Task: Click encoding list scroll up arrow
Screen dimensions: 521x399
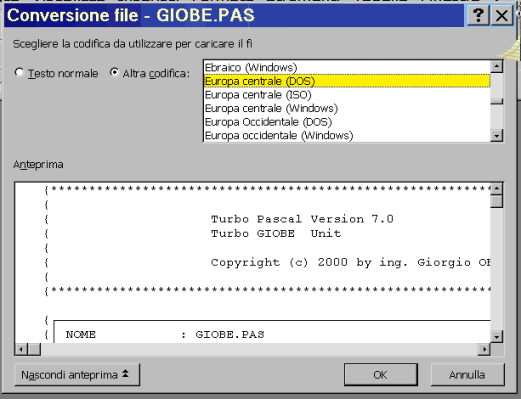Action: (x=497, y=67)
